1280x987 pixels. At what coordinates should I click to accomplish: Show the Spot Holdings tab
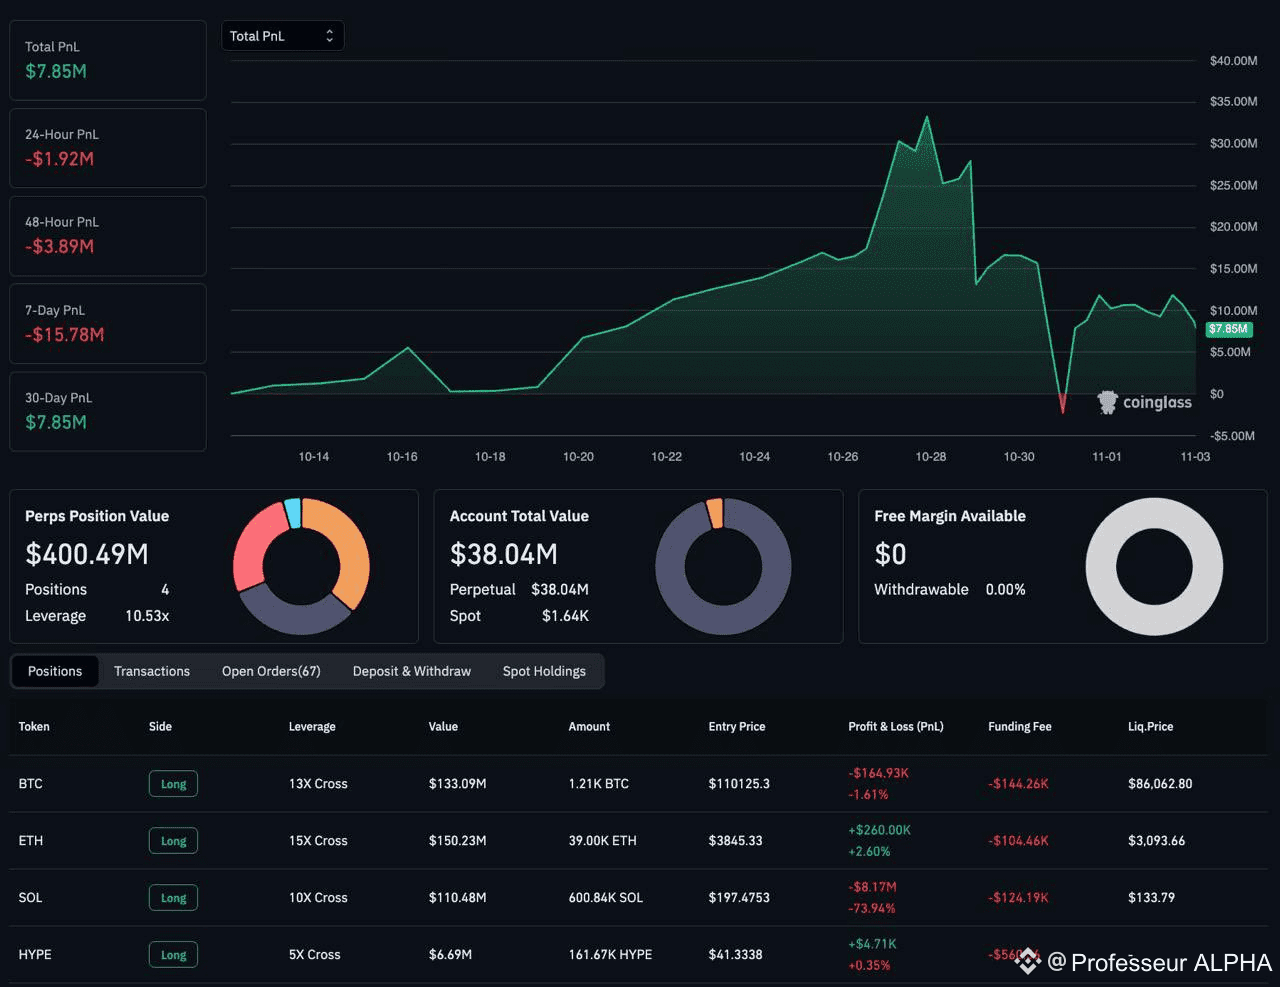coord(544,671)
